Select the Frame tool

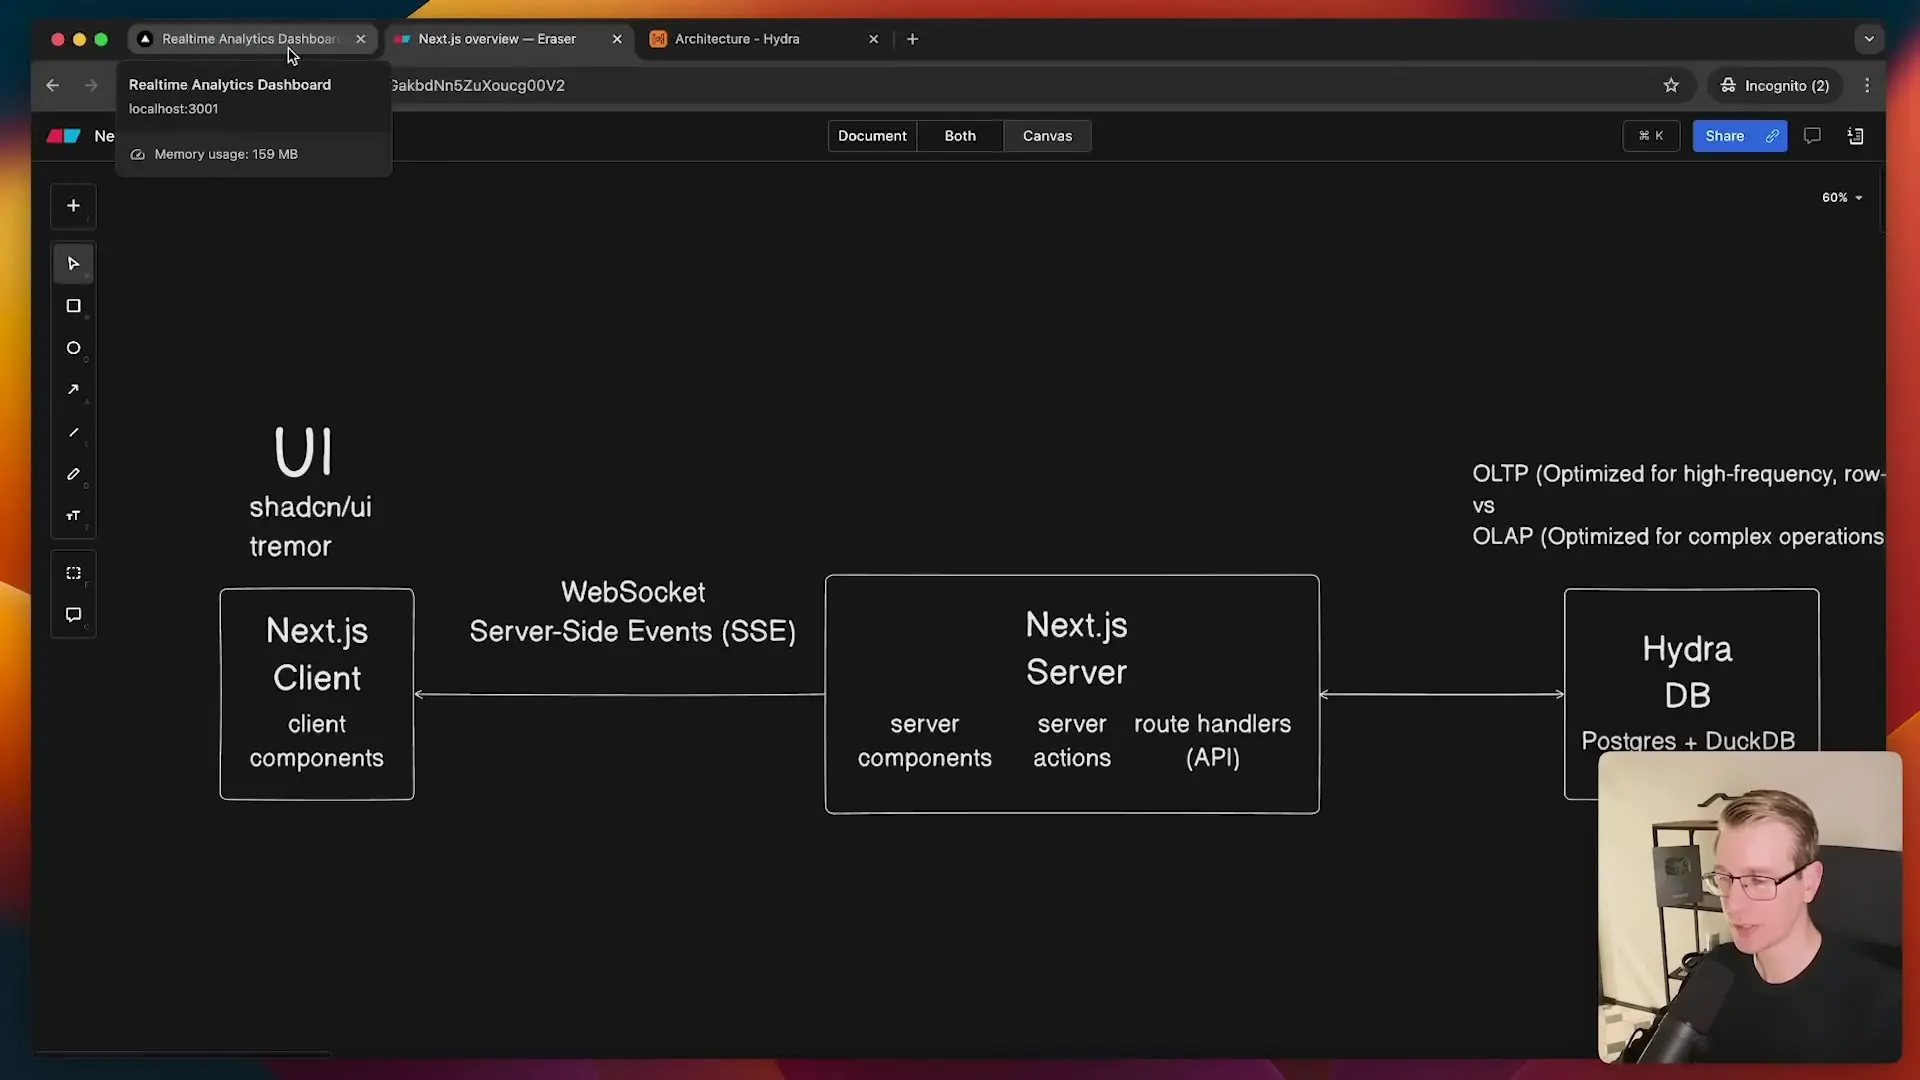click(73, 573)
